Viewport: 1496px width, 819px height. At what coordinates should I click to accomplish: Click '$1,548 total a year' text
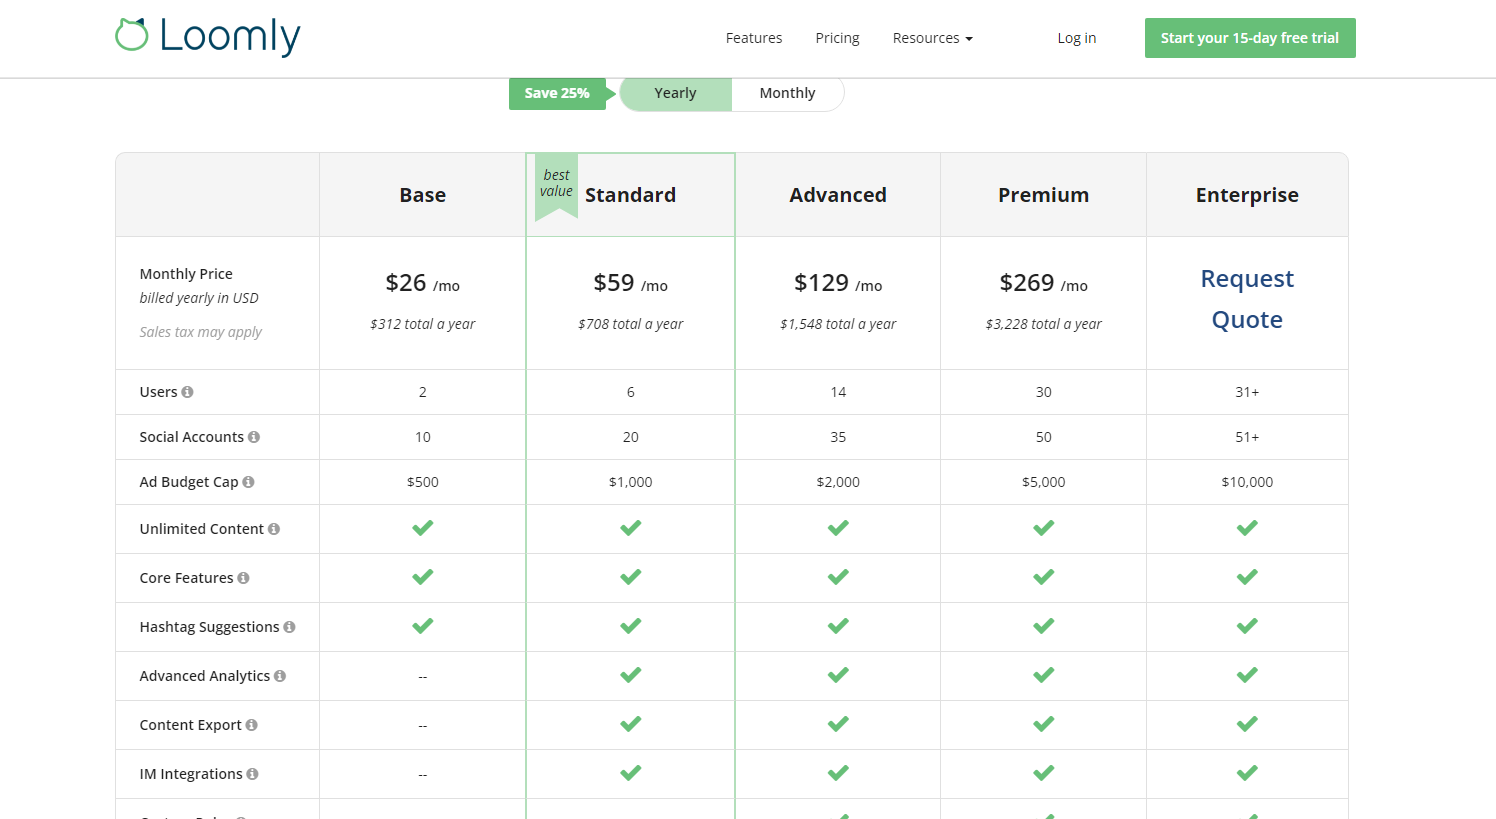838,324
